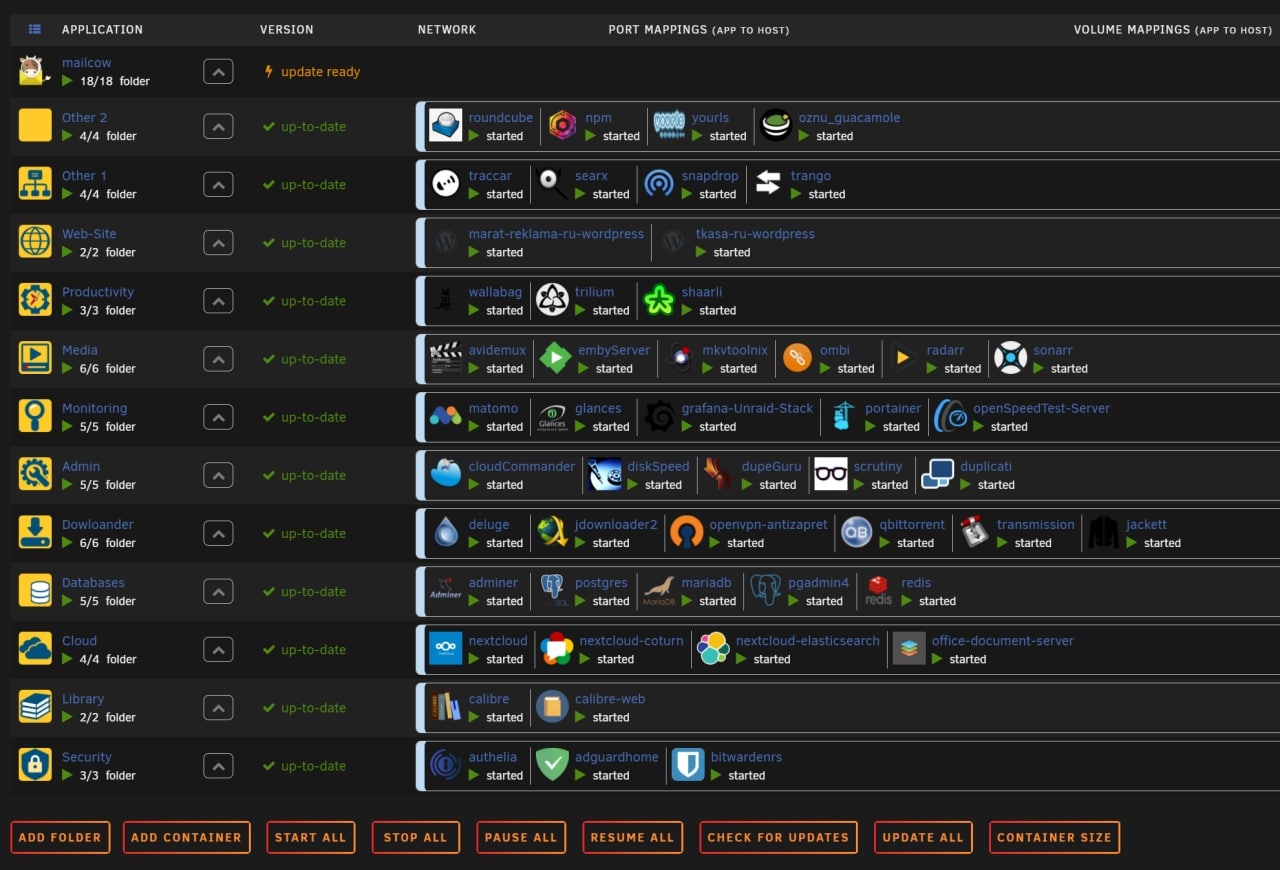
Task: Click the RESUME ALL button
Action: pos(632,837)
